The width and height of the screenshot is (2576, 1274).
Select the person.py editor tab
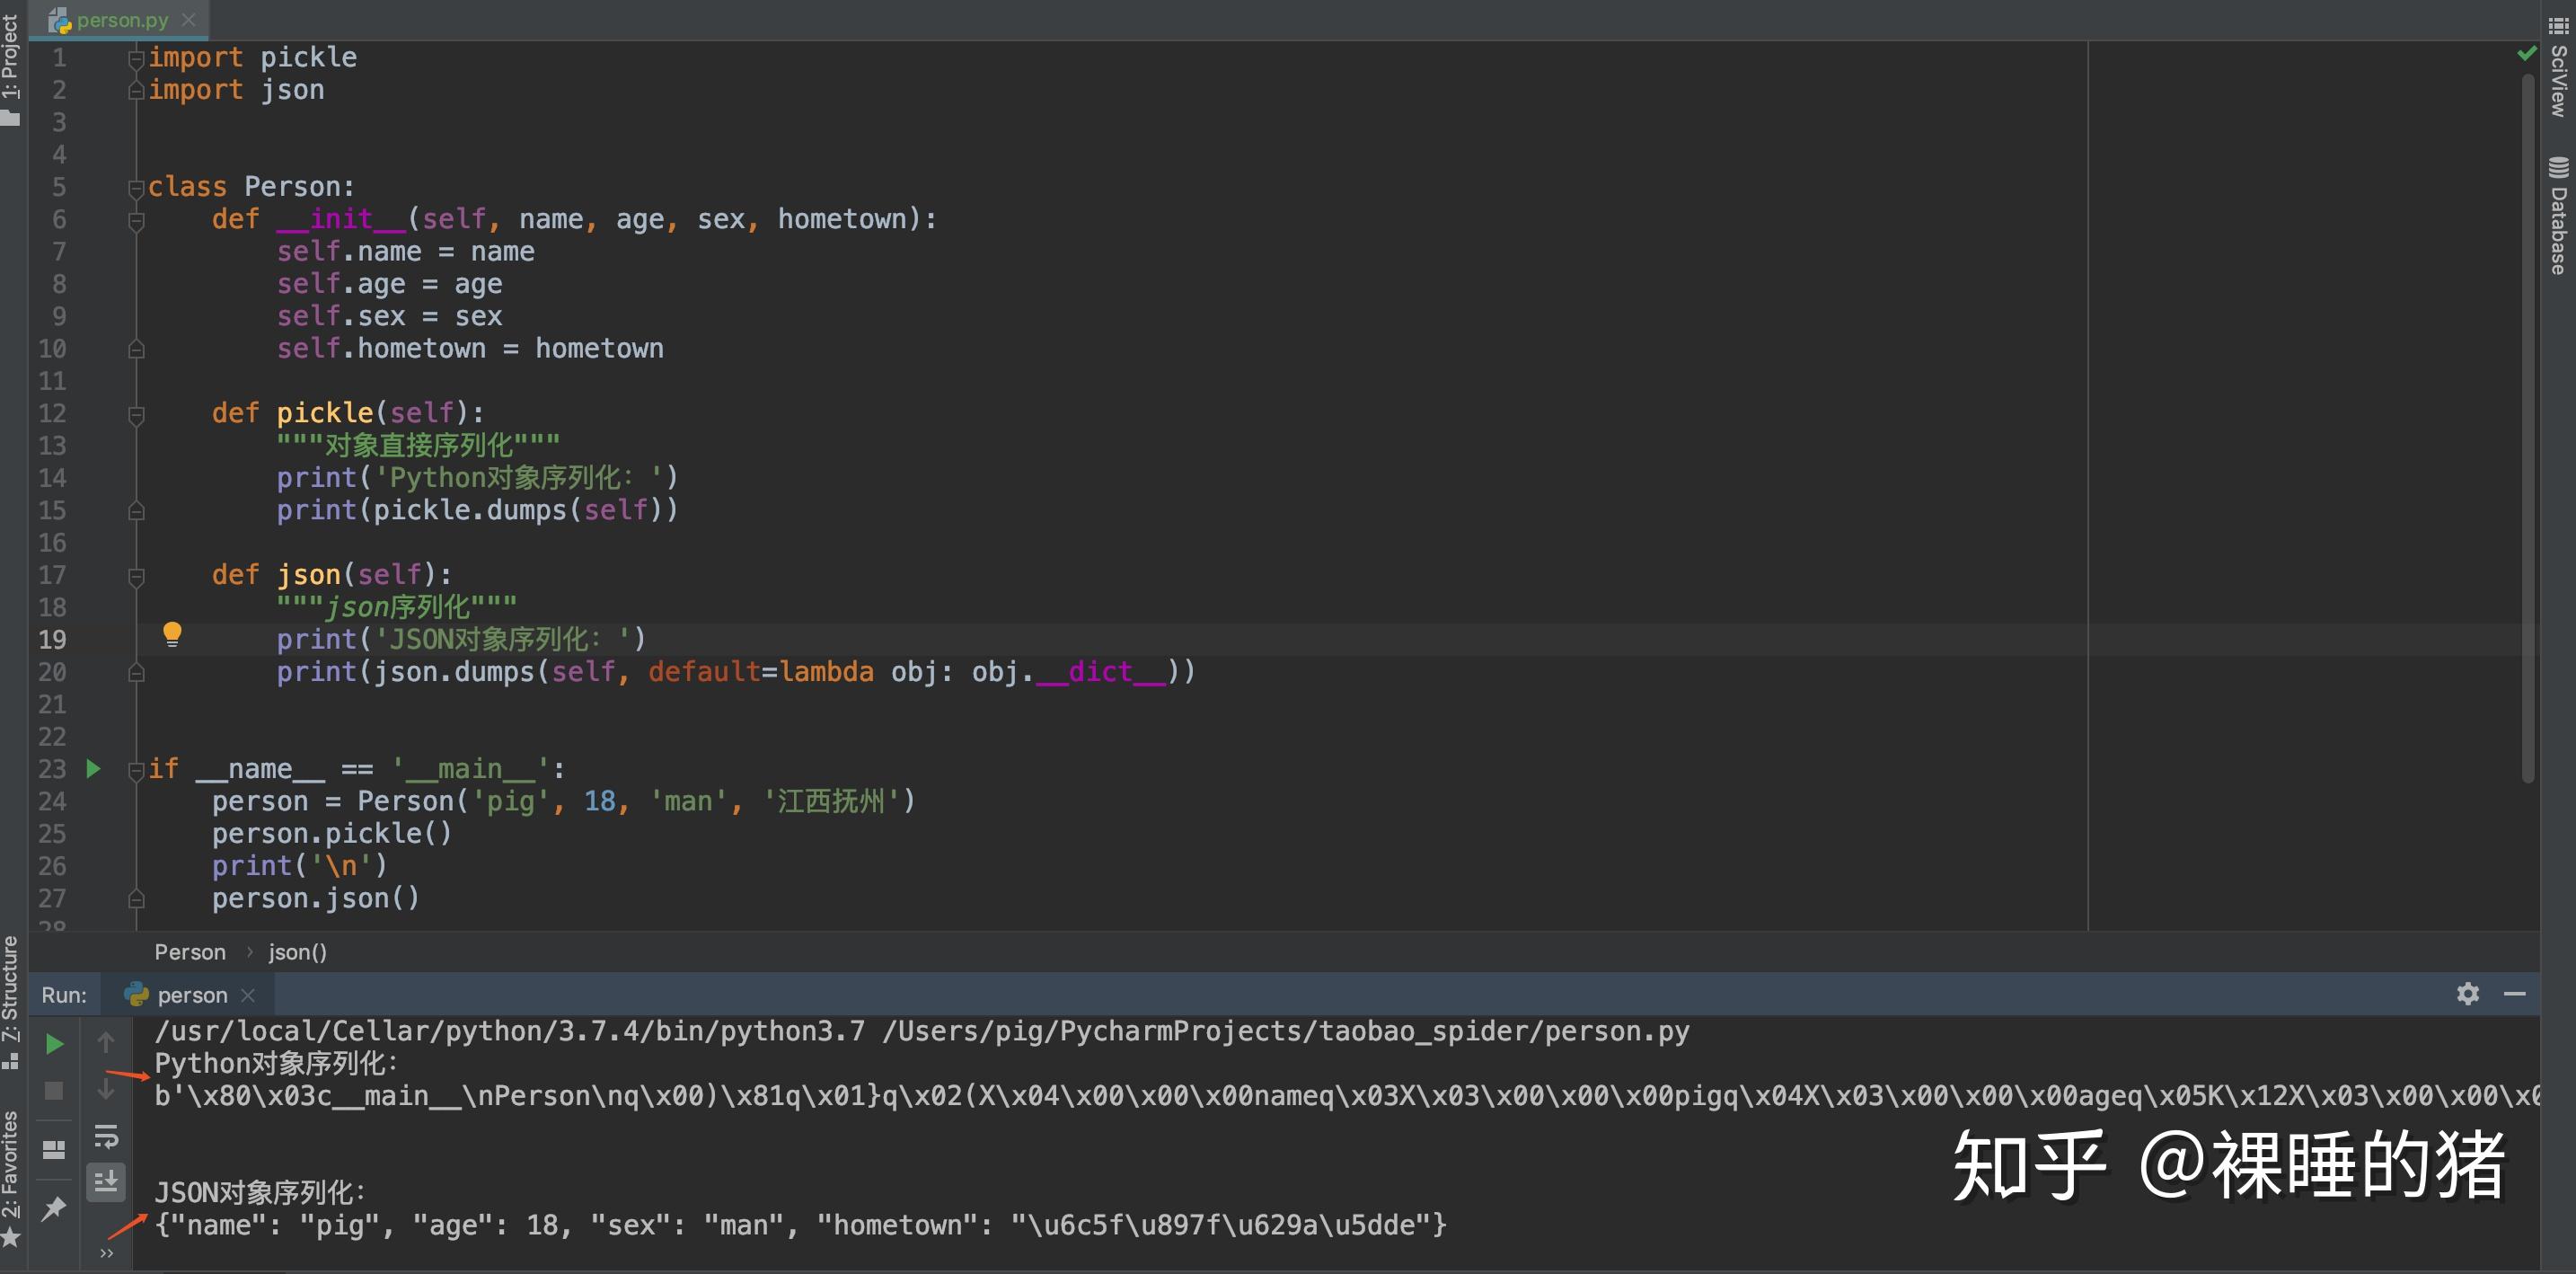[x=122, y=20]
